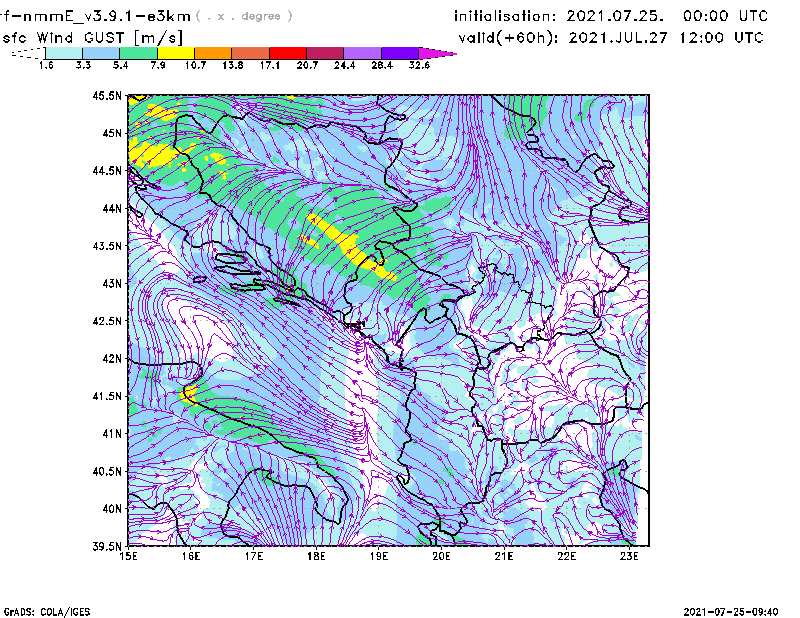The height and width of the screenshot is (618, 800).
Task: Click the '2021.JUL.27 12:00 UTC' valid time
Action: pyautogui.click(x=666, y=38)
